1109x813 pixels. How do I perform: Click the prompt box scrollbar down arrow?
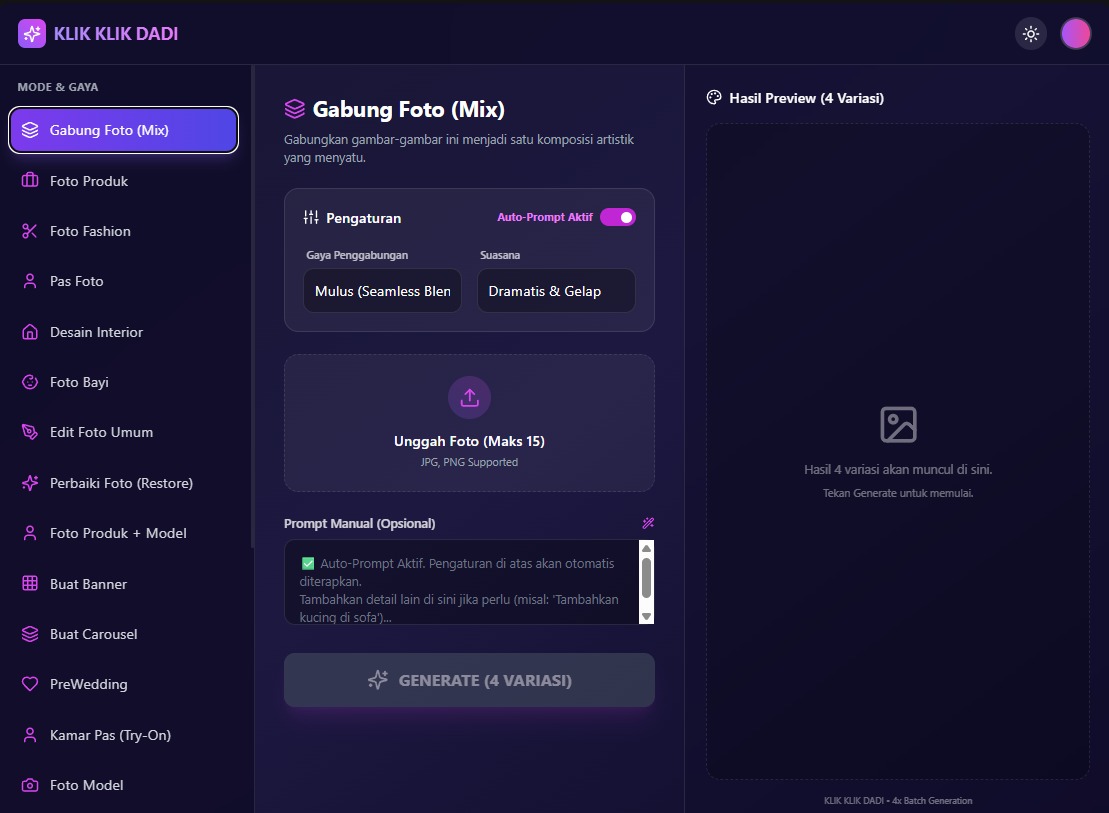click(646, 616)
